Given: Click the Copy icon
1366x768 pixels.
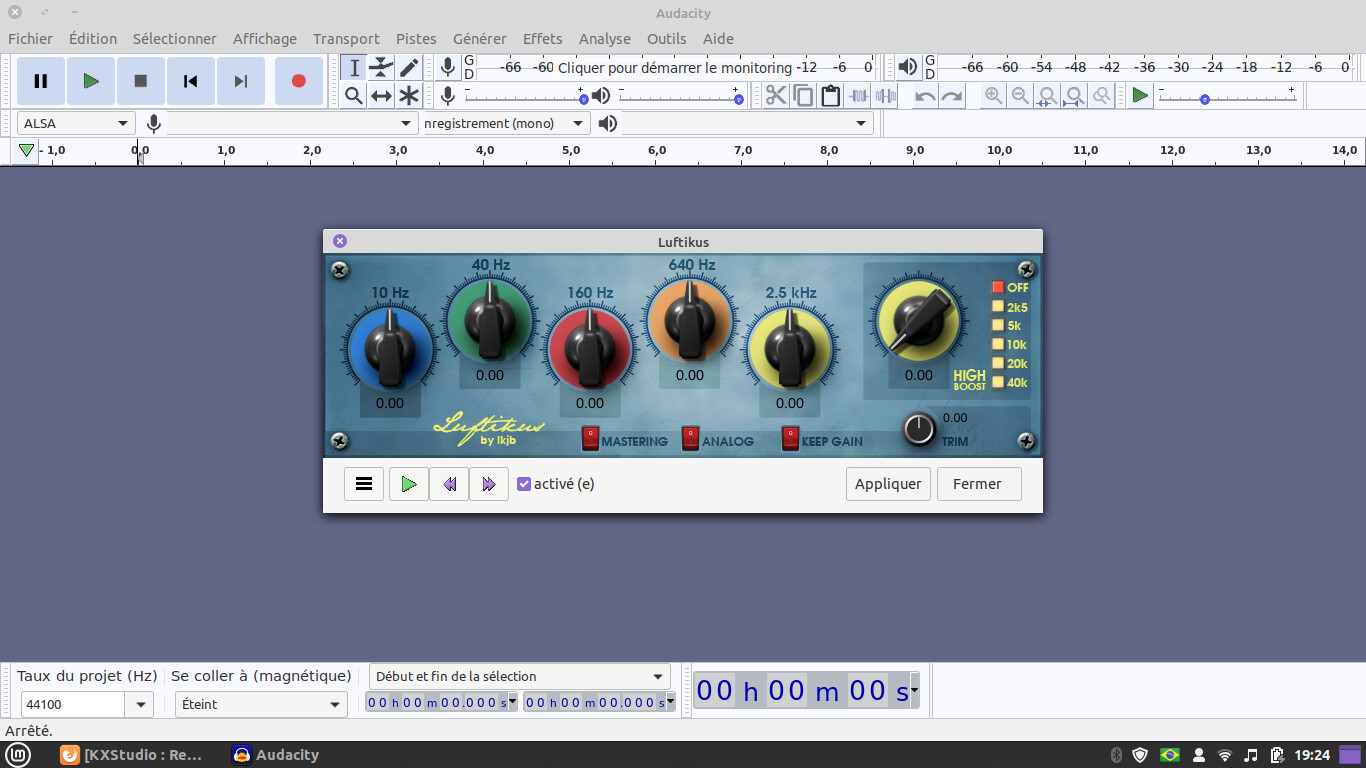Looking at the screenshot, I should coord(803,95).
